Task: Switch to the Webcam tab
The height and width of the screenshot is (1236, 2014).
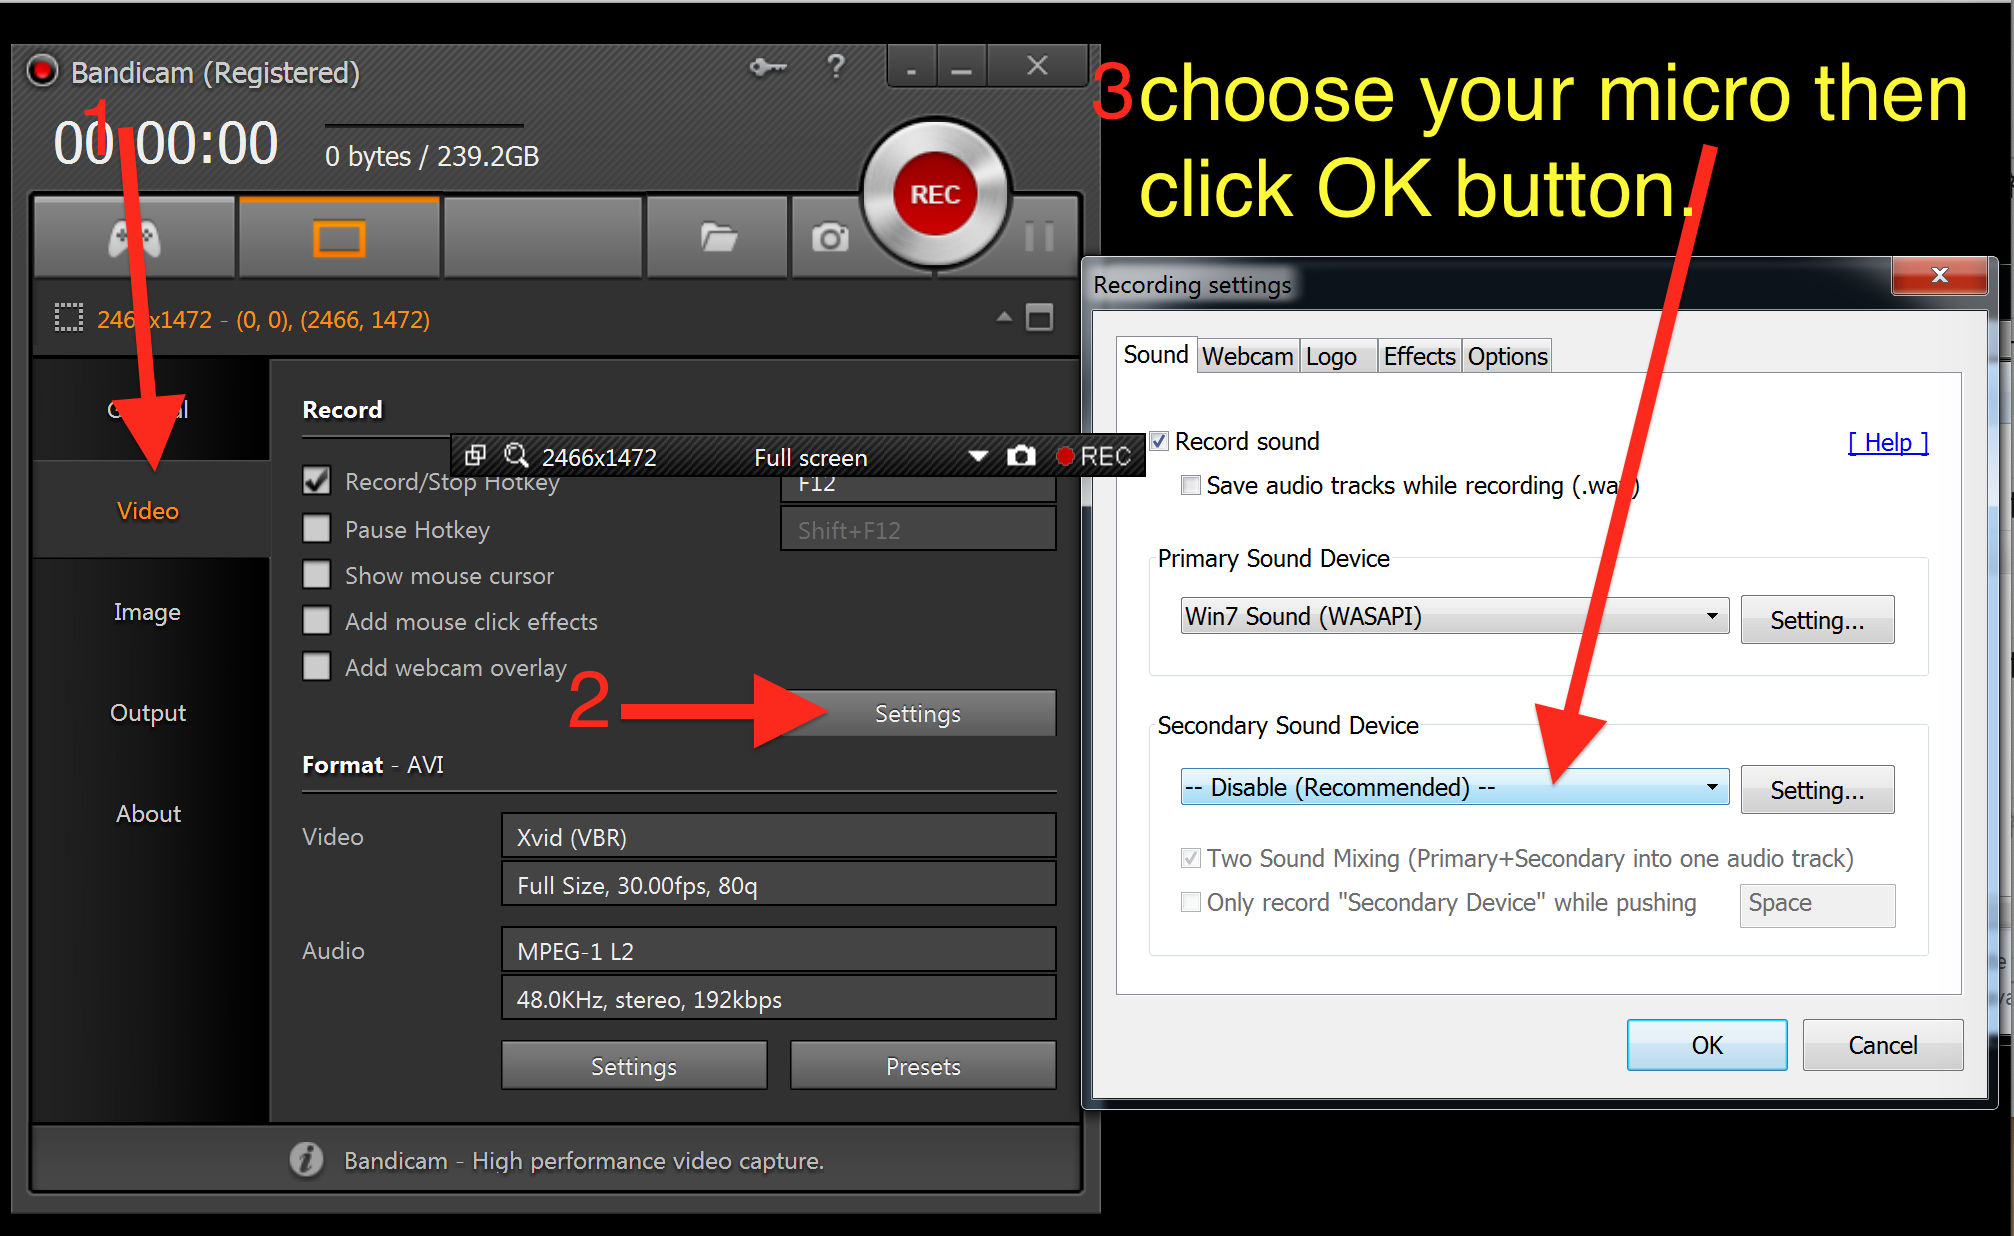Action: click(1247, 356)
